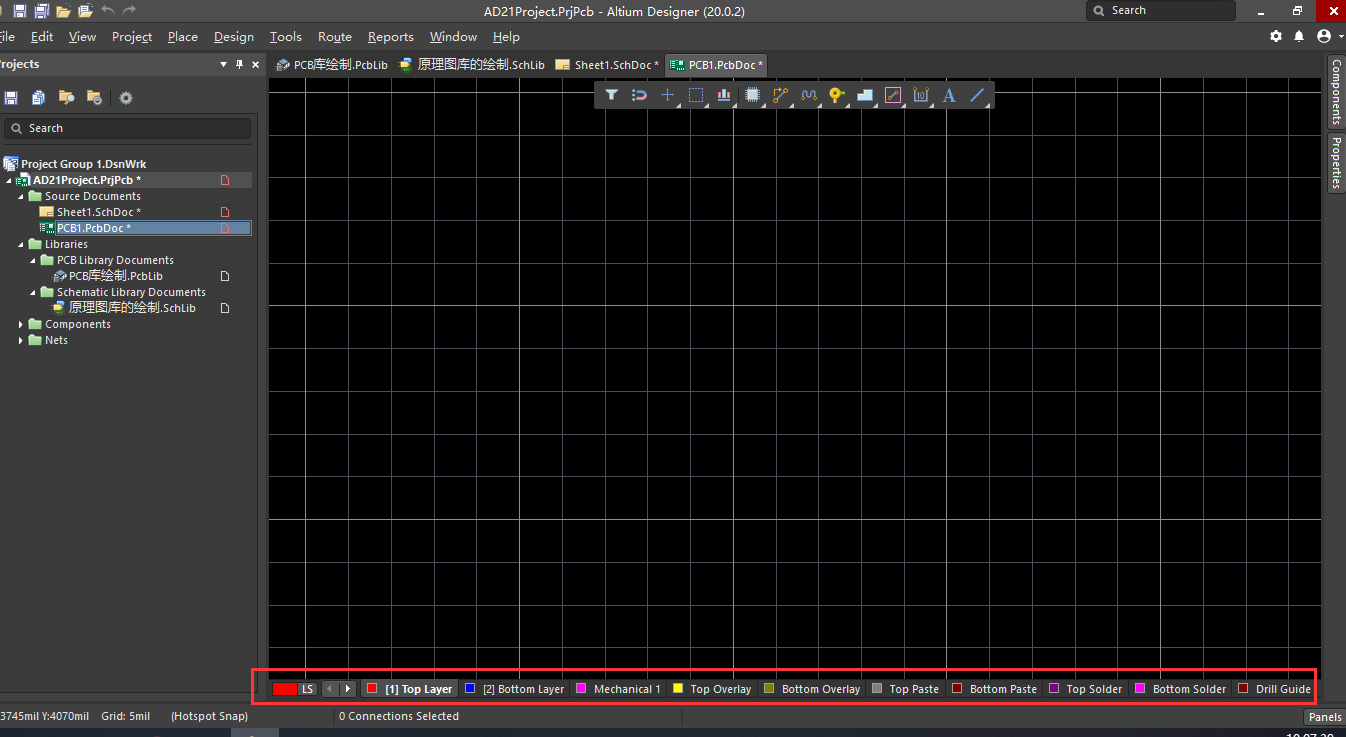The height and width of the screenshot is (737, 1346).
Task: Expand the Nets folder
Action: click(21, 340)
